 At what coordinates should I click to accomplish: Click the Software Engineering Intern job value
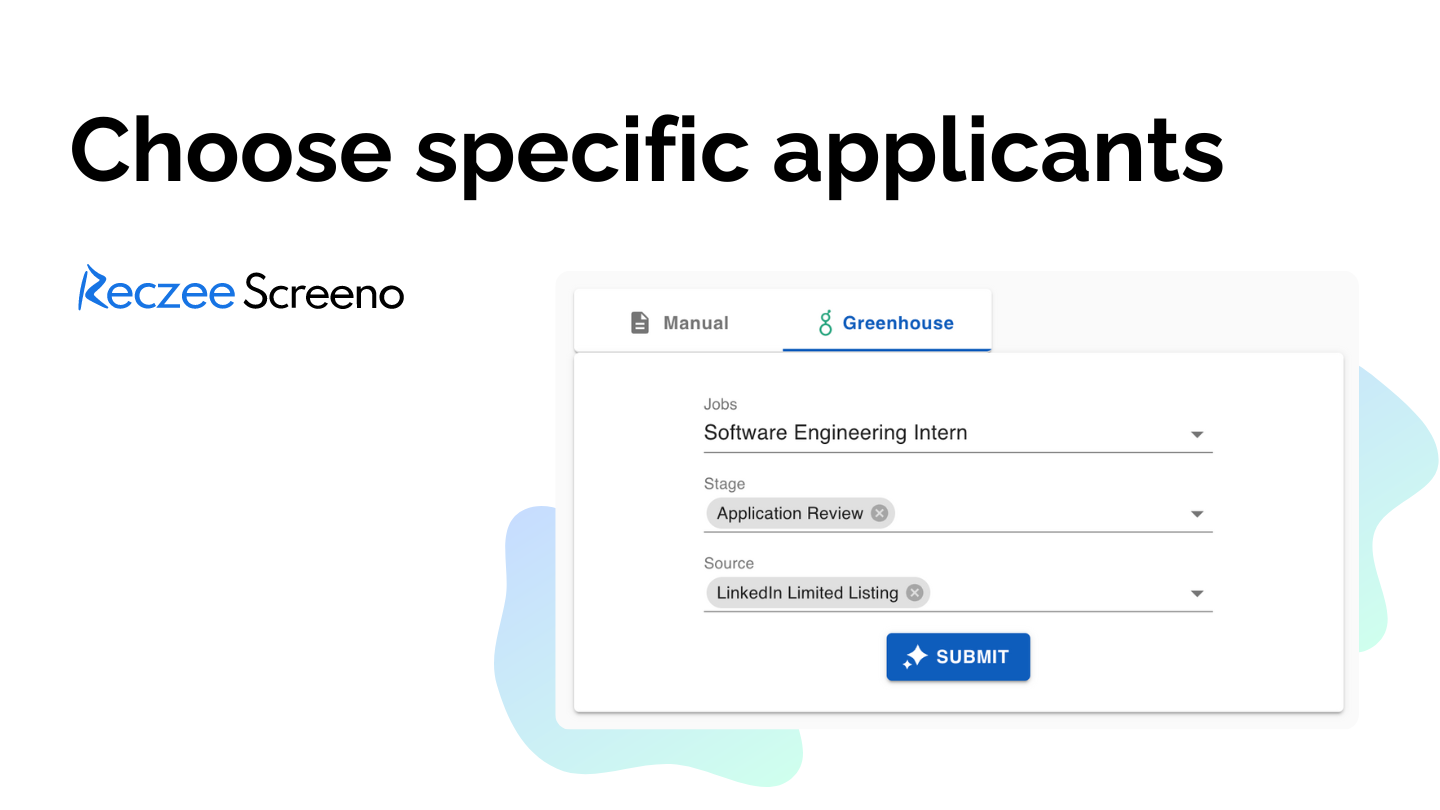point(835,433)
